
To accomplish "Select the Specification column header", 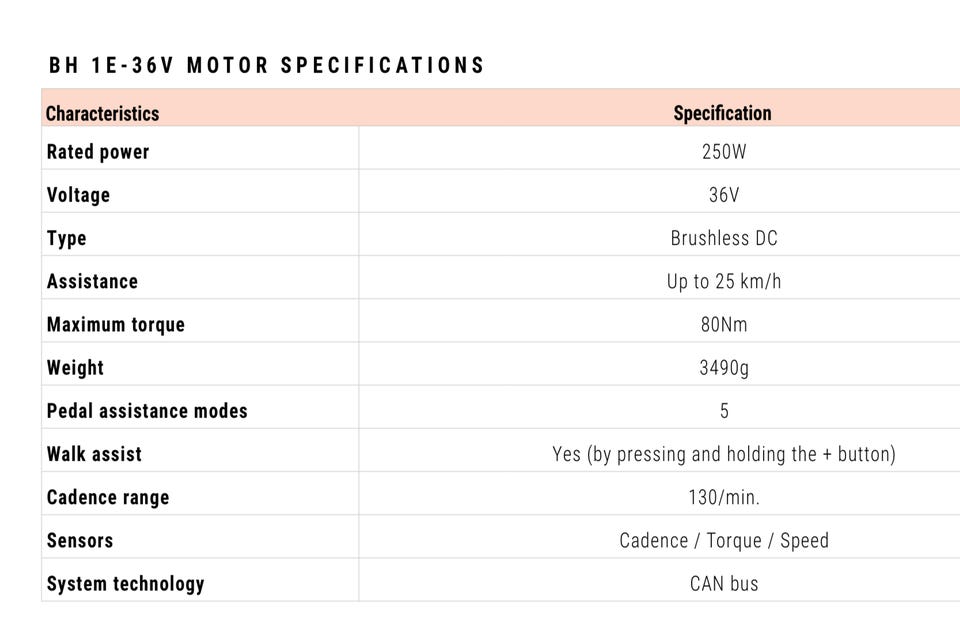I will [722, 113].
